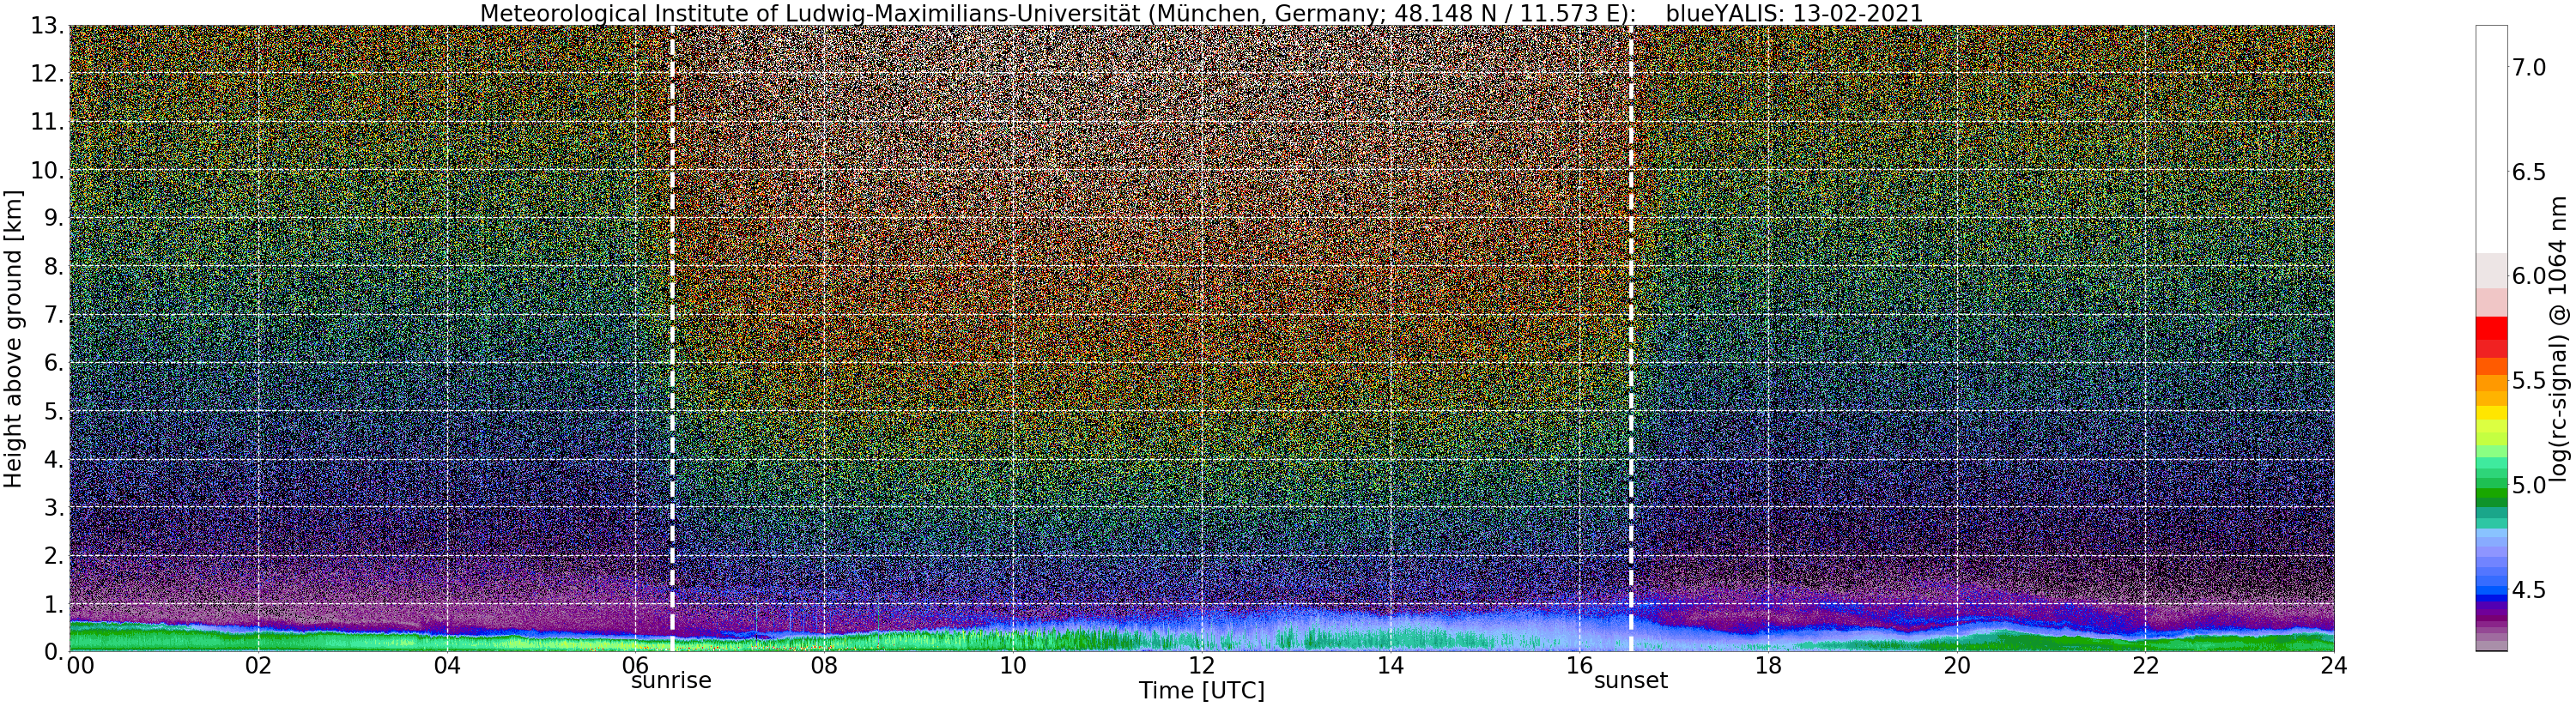Click the '4.5' colorbar tick label

click(x=2528, y=590)
